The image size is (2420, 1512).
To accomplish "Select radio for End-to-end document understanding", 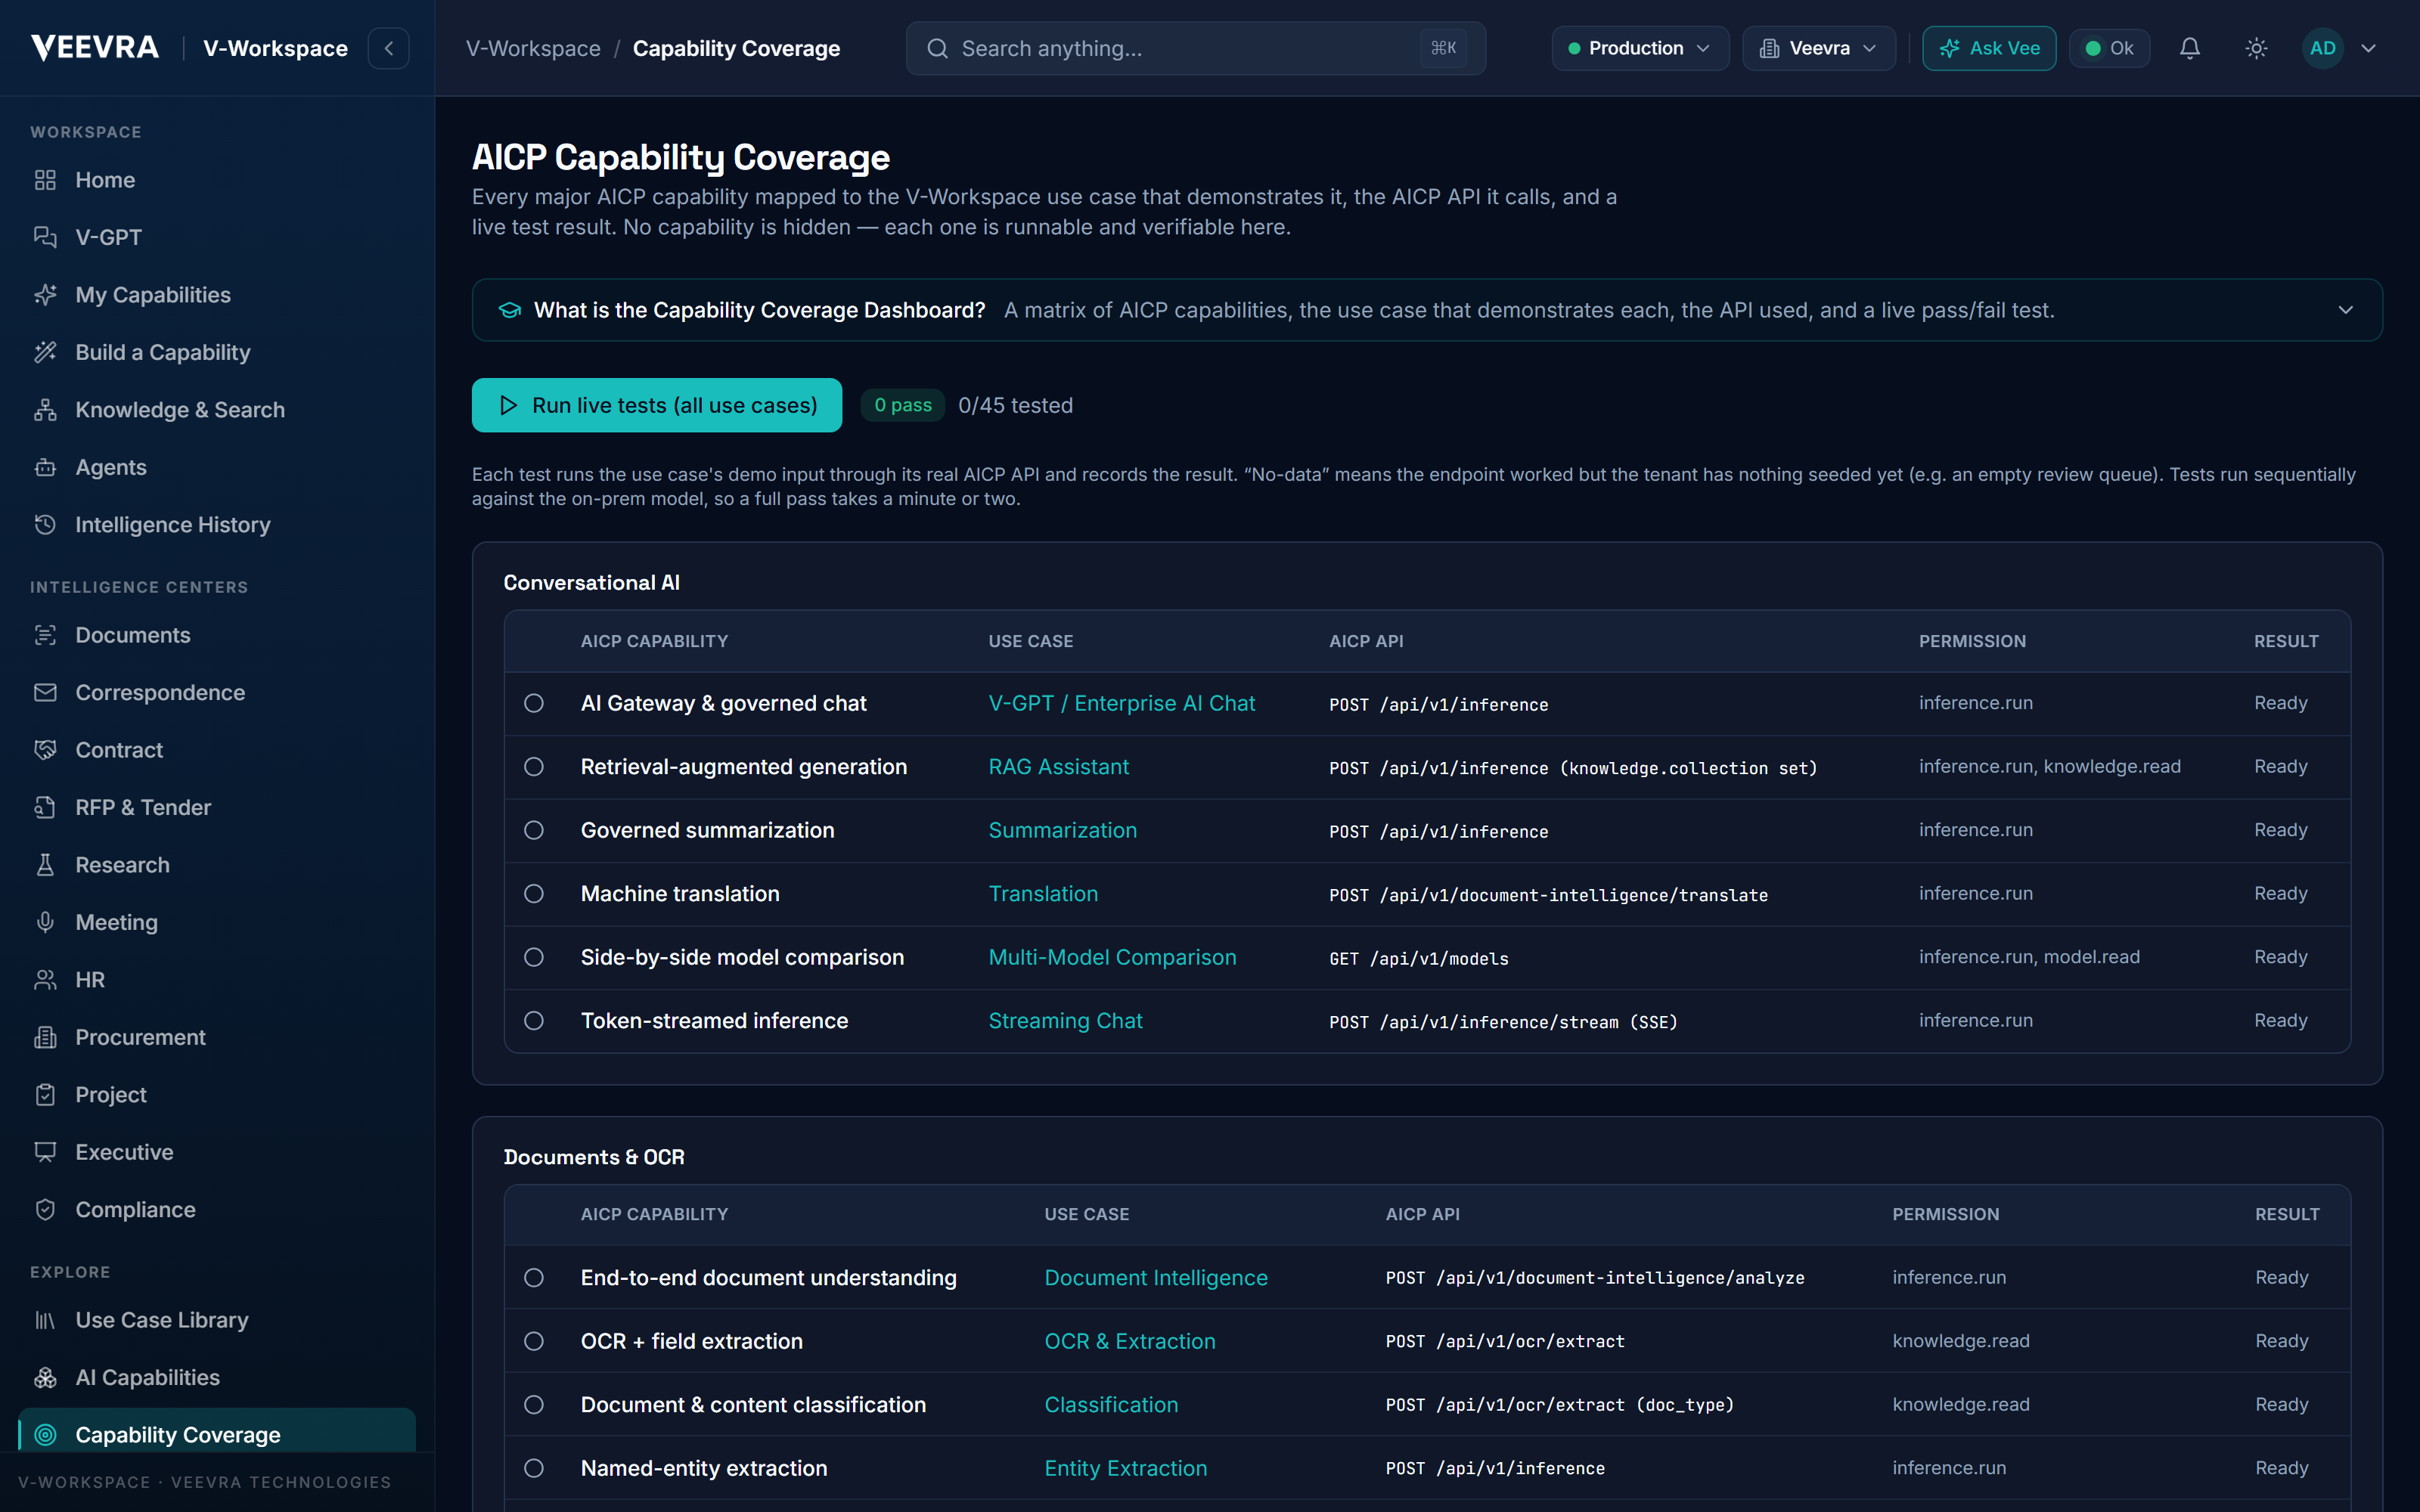I will click(x=534, y=1278).
